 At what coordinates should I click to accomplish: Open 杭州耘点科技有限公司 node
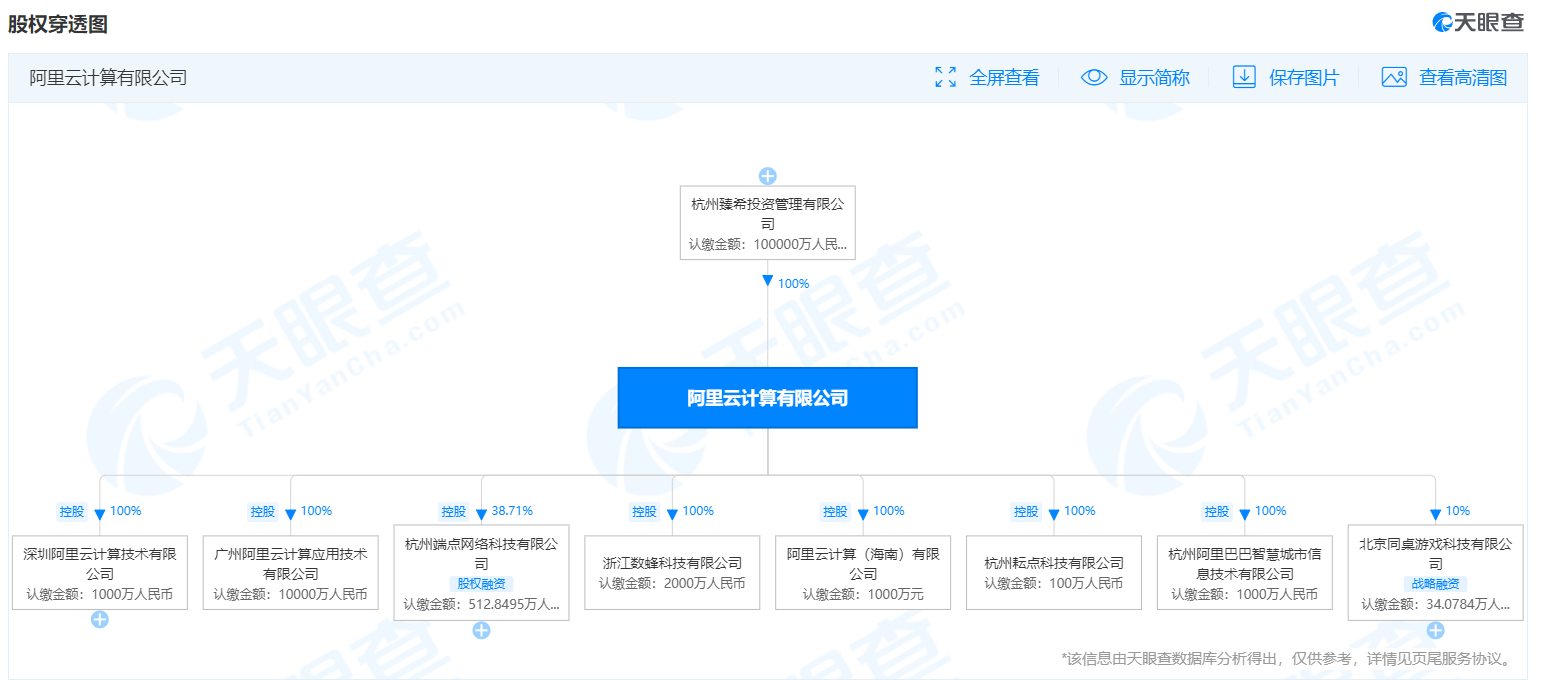[1053, 573]
